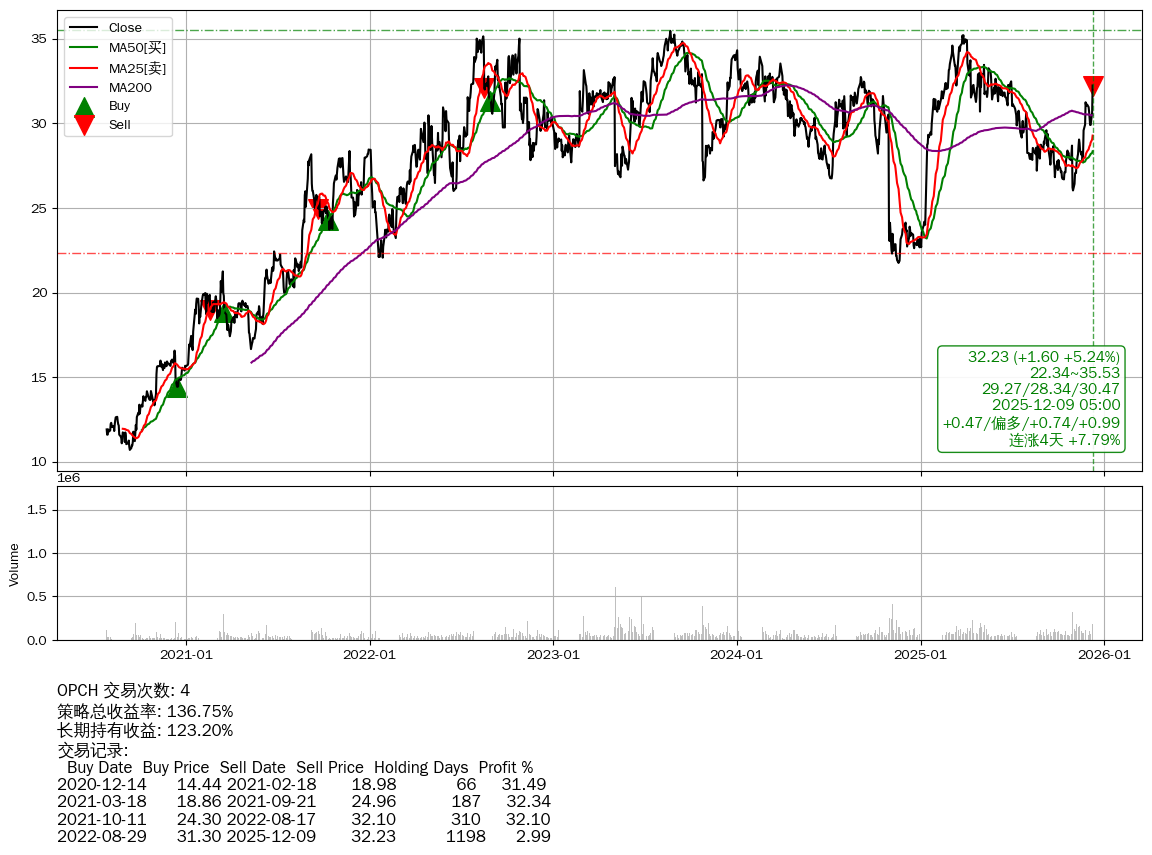Click the Profit % column header
The height and width of the screenshot is (855, 1152).
click(505, 768)
